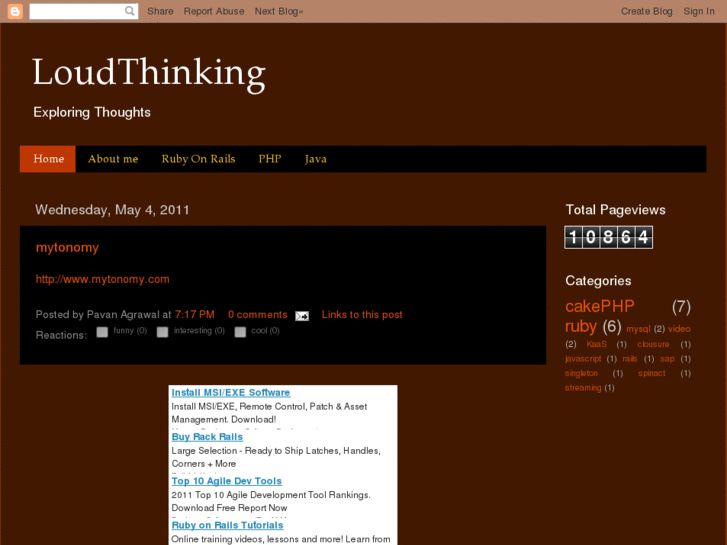Click the email post envelope icon
The width and height of the screenshot is (727, 545).
pos(302,316)
